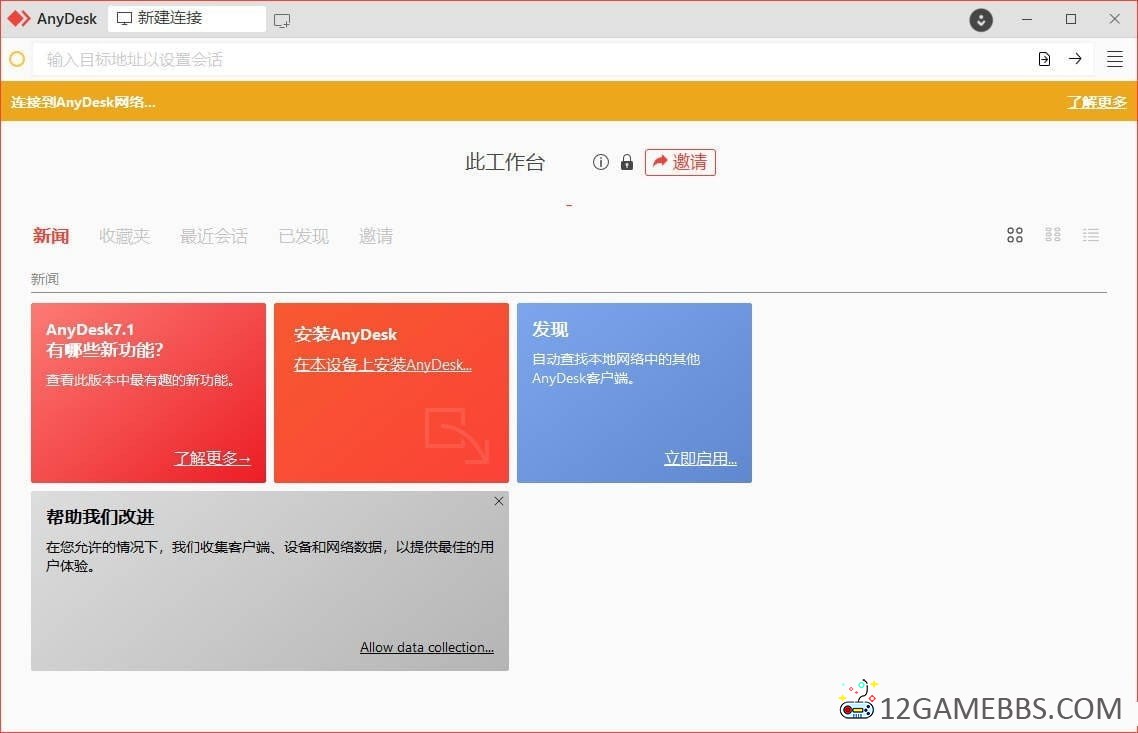Click the 邀请 invite button
Screen dimensions: 1138x733
(x=680, y=162)
